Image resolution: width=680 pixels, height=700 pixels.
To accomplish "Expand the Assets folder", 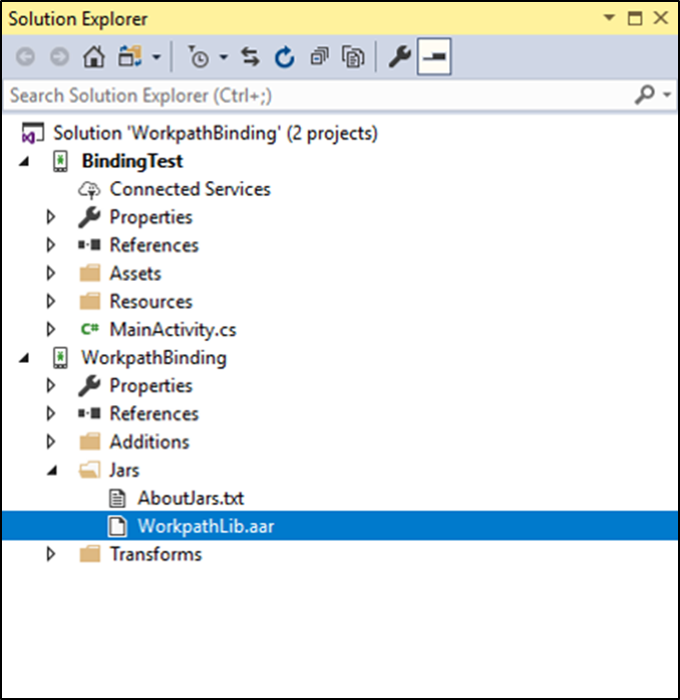I will pyautogui.click(x=51, y=273).
